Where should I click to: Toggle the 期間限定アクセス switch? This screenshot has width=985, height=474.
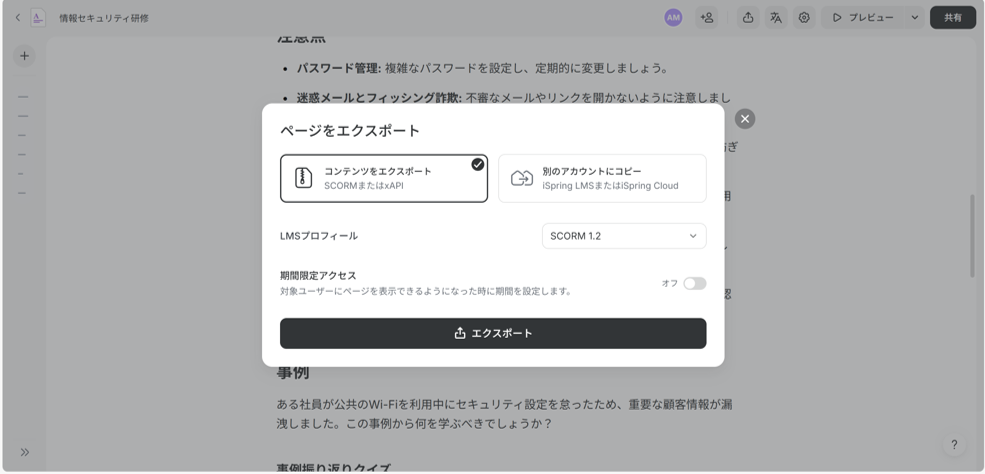click(695, 284)
